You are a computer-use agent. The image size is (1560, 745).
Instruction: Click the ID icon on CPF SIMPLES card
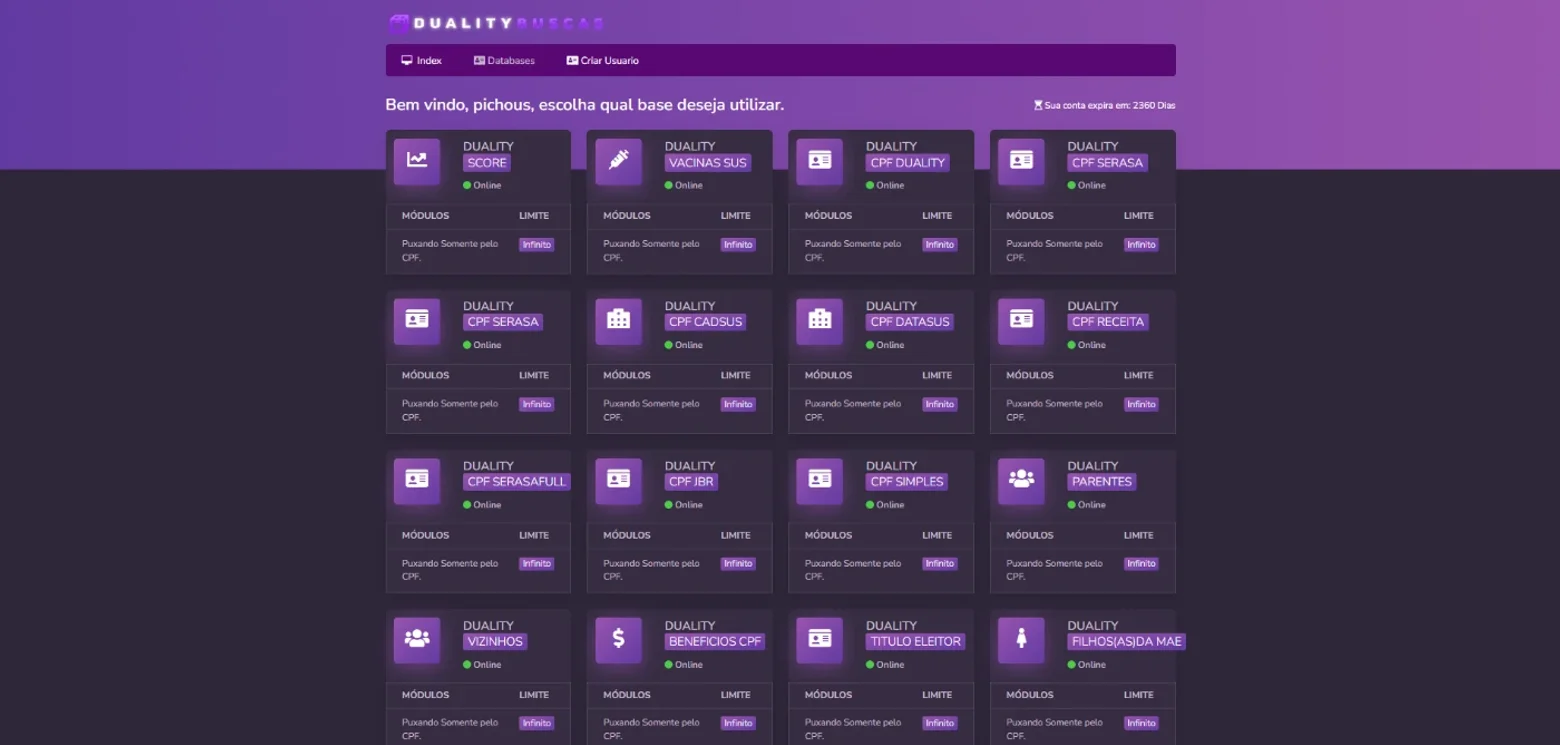tap(820, 481)
